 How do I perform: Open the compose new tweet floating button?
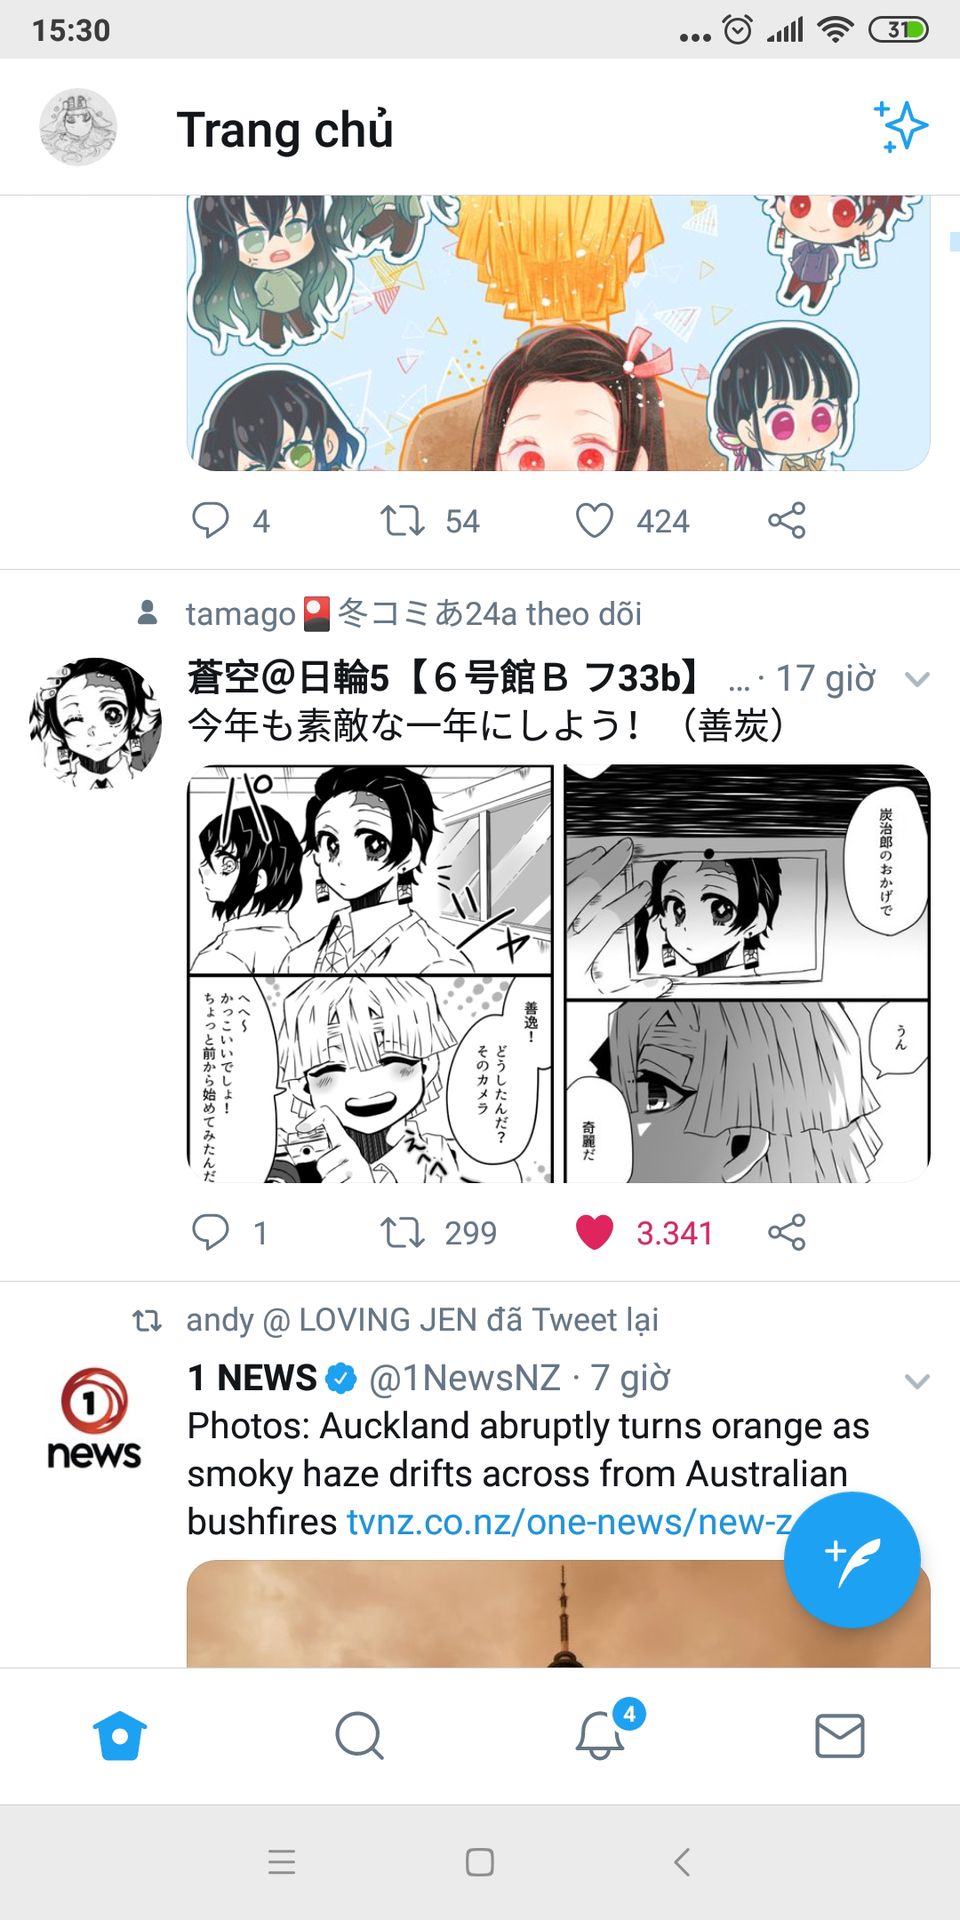852,1560
